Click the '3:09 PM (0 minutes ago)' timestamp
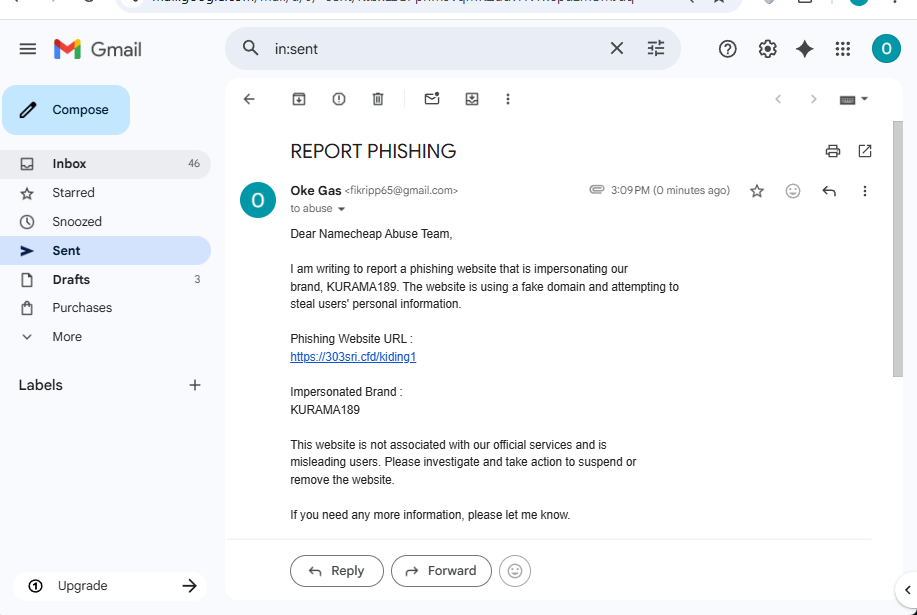The width and height of the screenshot is (917, 615). click(x=670, y=190)
